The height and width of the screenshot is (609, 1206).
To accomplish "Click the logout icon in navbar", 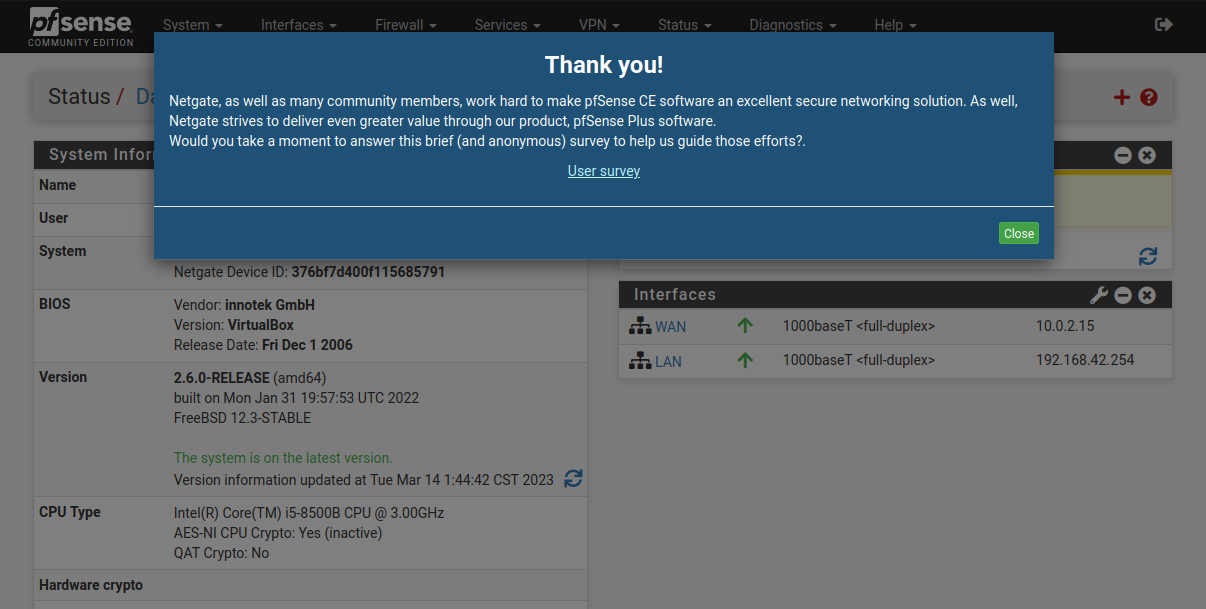I will tap(1164, 25).
